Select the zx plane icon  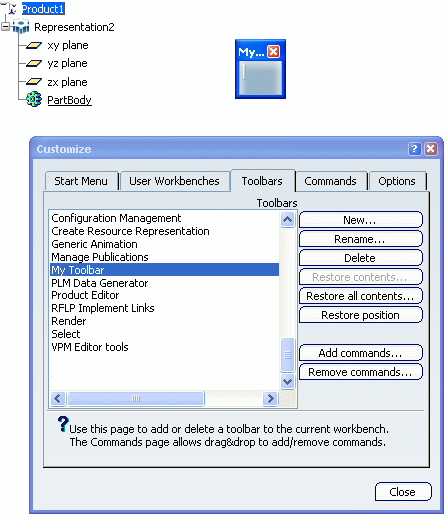click(x=34, y=82)
